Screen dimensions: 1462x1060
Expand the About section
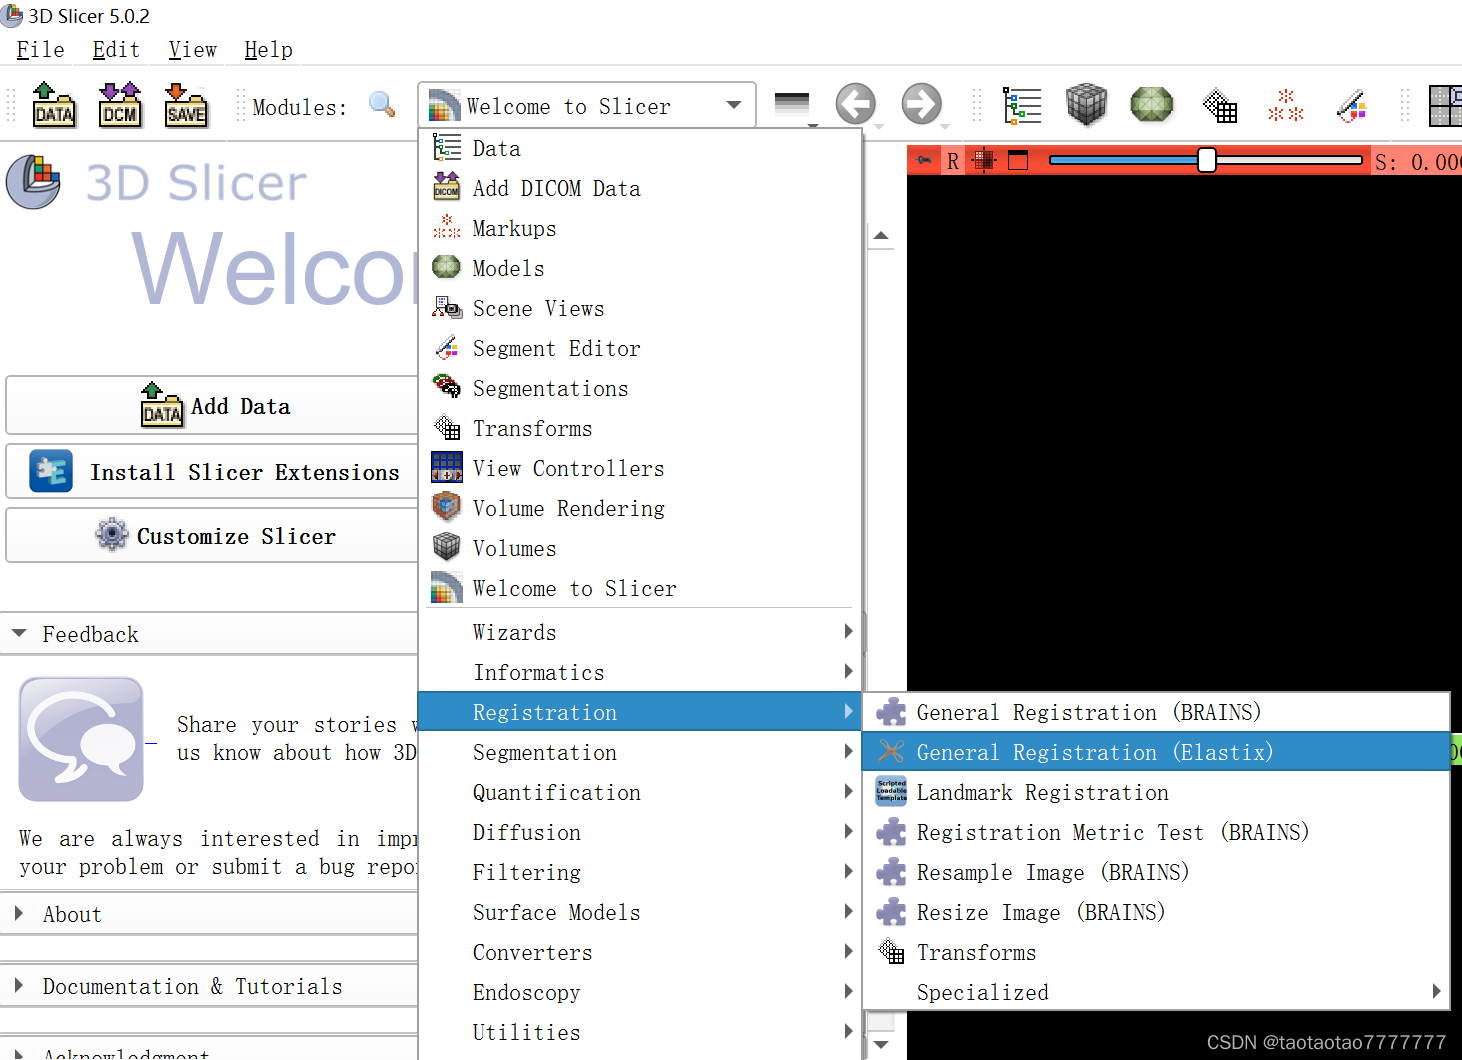click(x=209, y=914)
